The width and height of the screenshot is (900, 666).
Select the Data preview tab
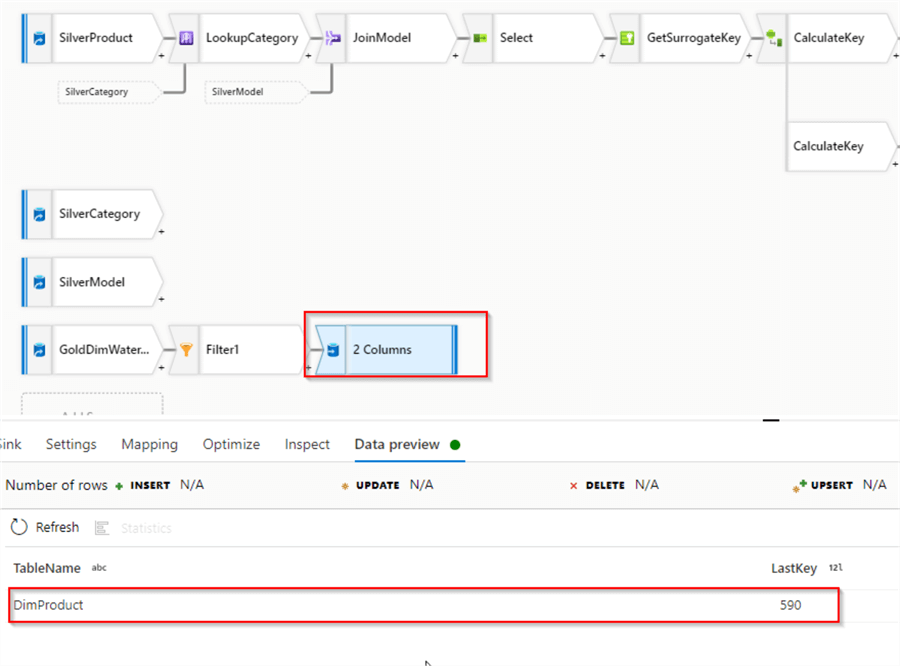coord(397,444)
